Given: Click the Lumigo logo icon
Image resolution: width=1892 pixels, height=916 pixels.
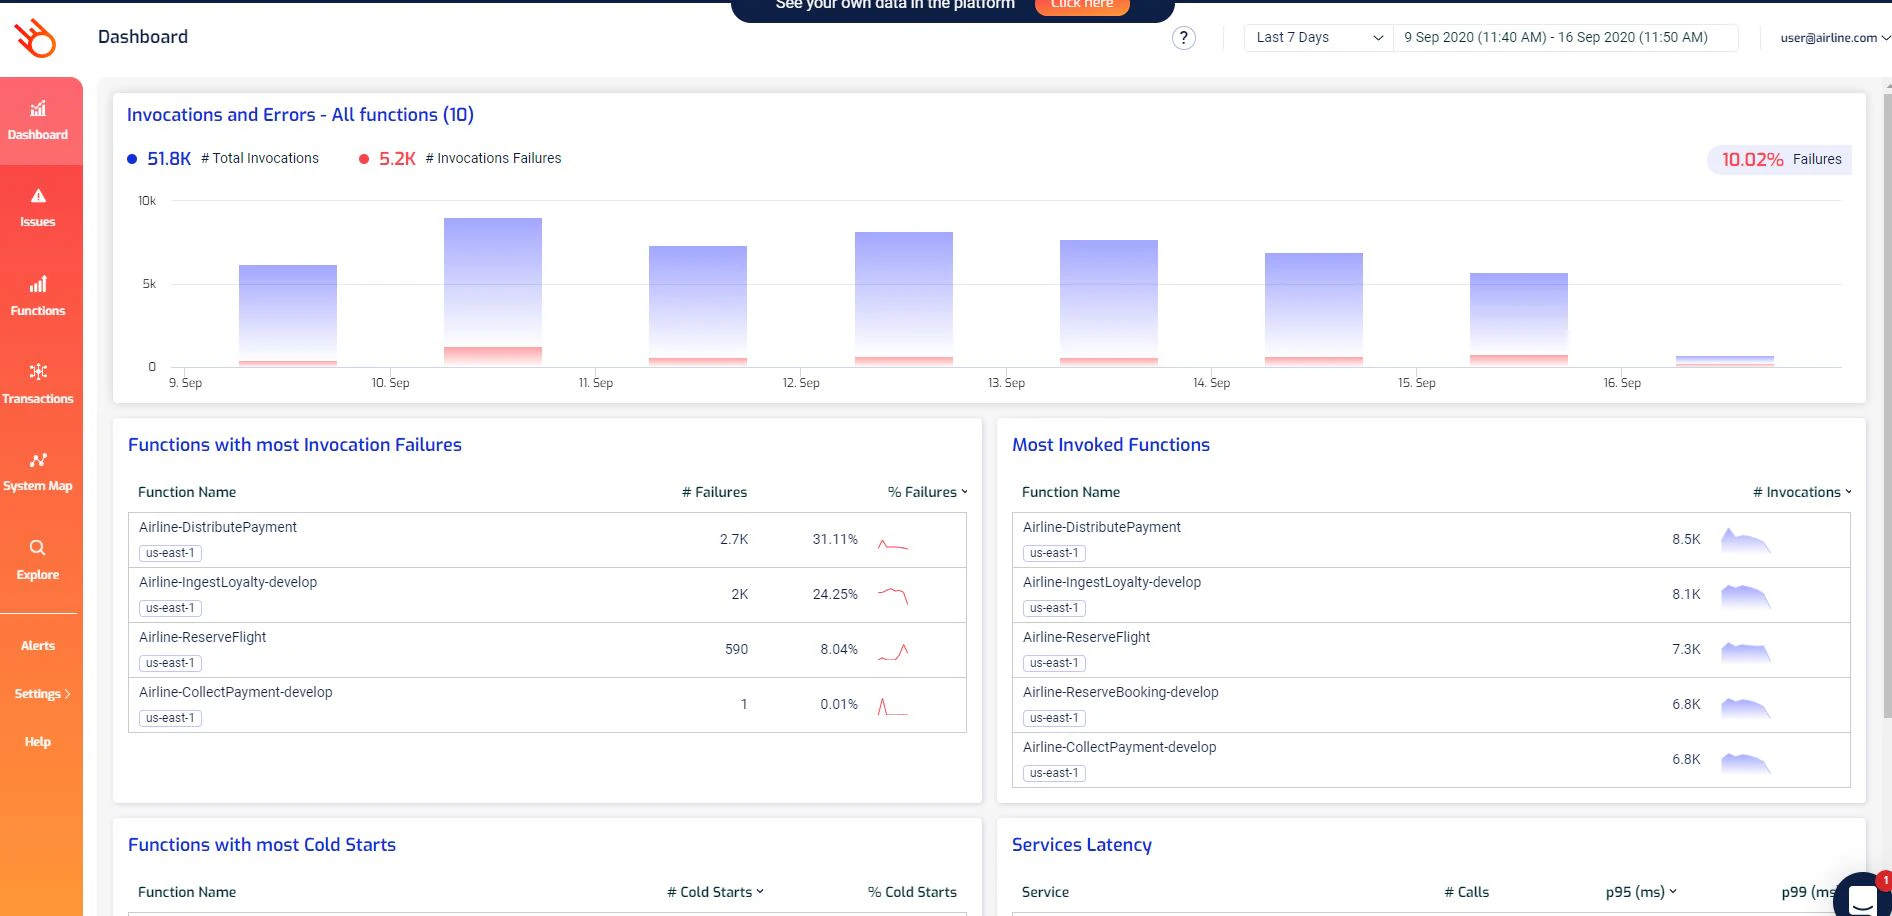Looking at the screenshot, I should coord(35,38).
